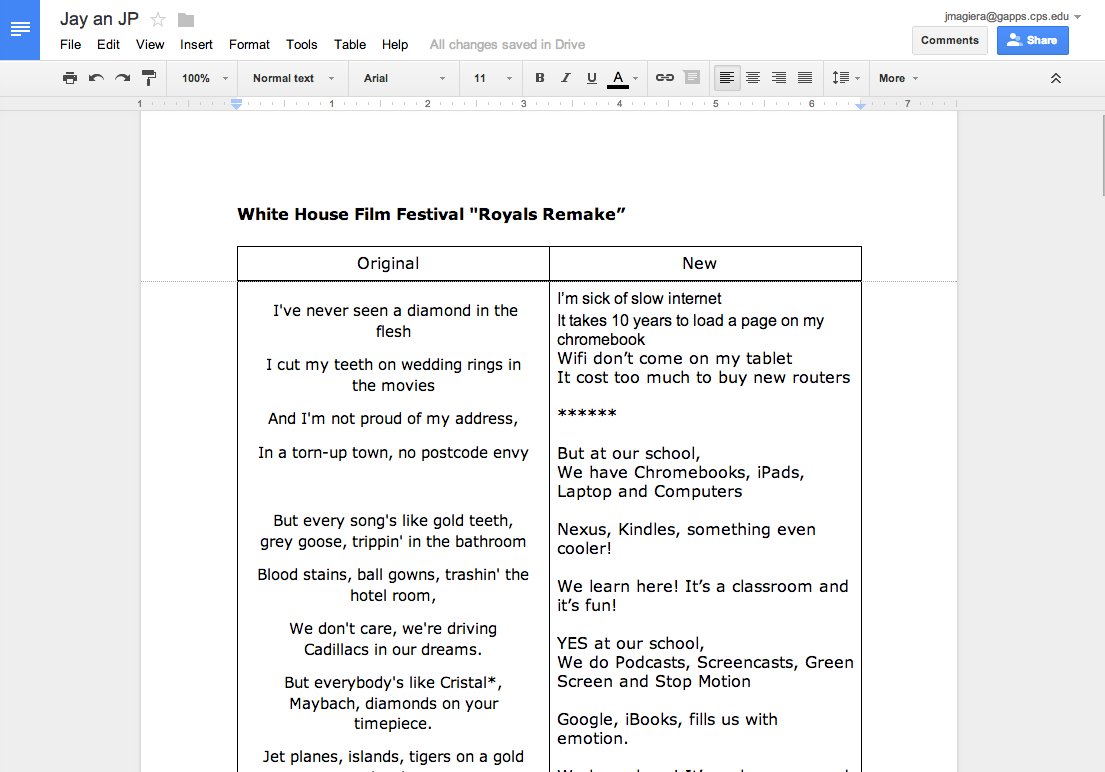Click the line 'But at our school,'
Screen dimensions: 1105x772
(x=629, y=453)
